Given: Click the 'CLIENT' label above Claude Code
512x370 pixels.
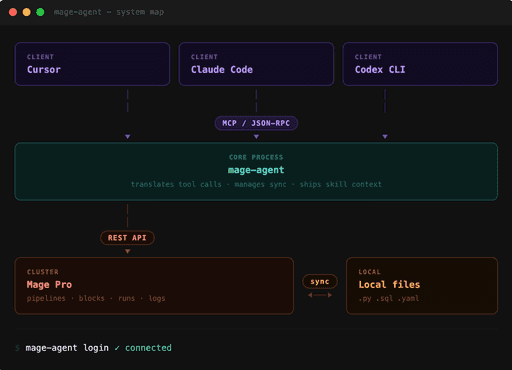Looking at the screenshot, I should (204, 57).
